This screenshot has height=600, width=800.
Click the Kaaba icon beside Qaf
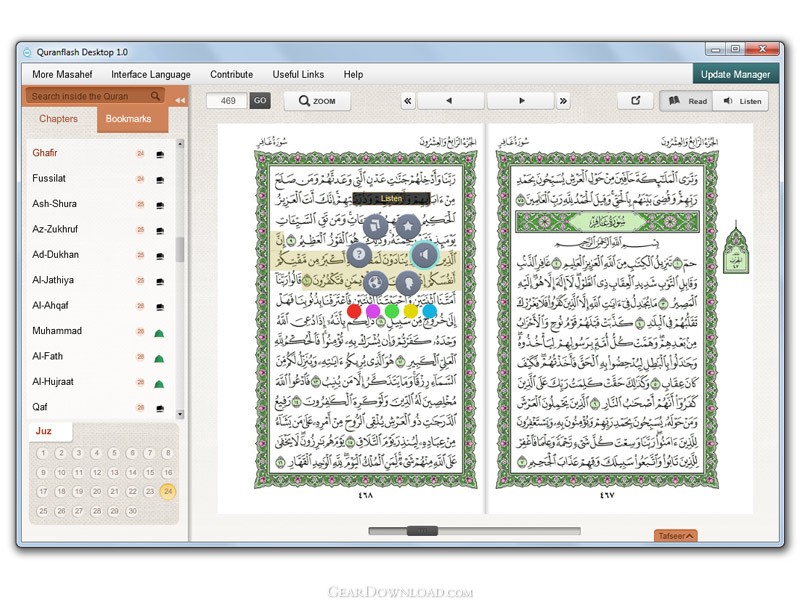[x=160, y=408]
